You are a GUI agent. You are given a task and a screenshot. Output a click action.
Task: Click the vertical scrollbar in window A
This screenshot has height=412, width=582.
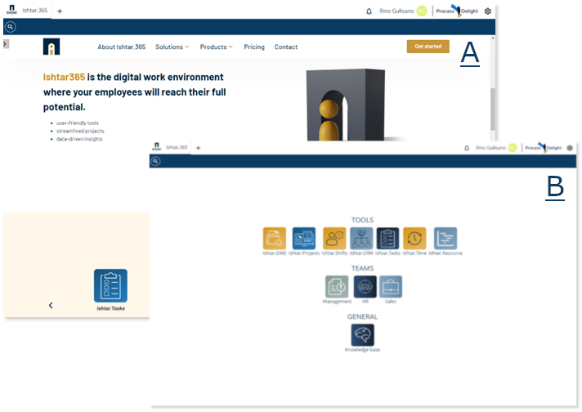coord(493,108)
